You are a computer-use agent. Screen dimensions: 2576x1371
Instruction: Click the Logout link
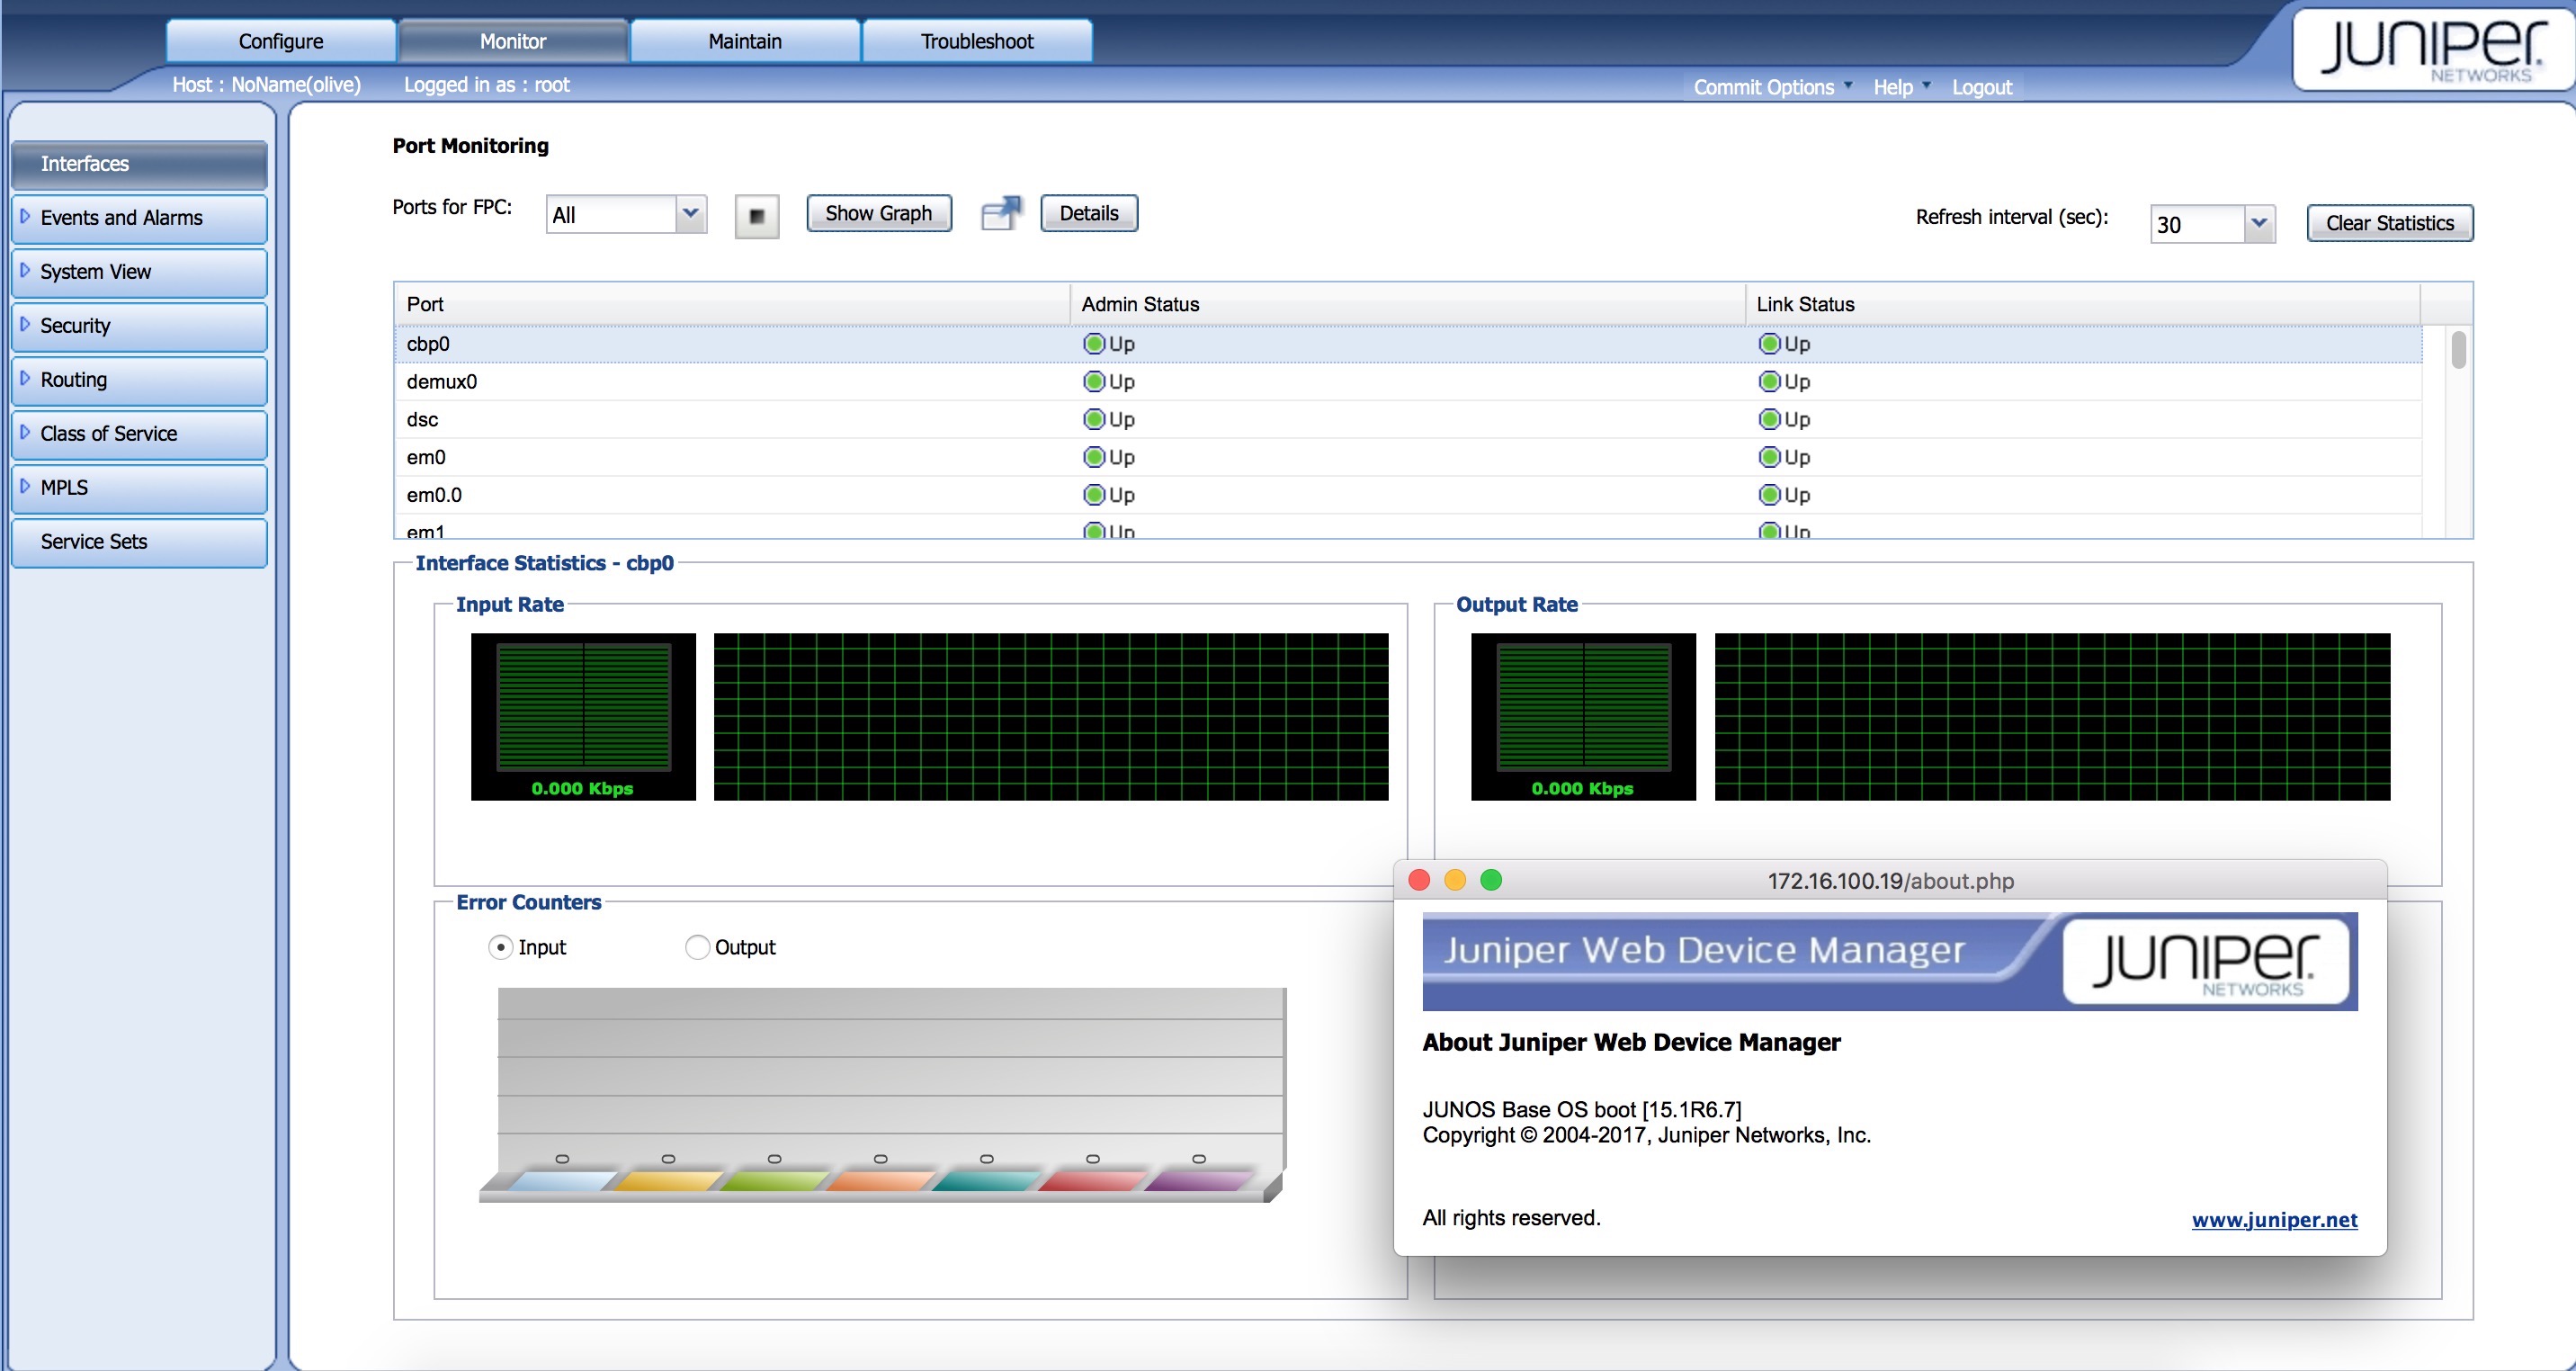(1982, 87)
